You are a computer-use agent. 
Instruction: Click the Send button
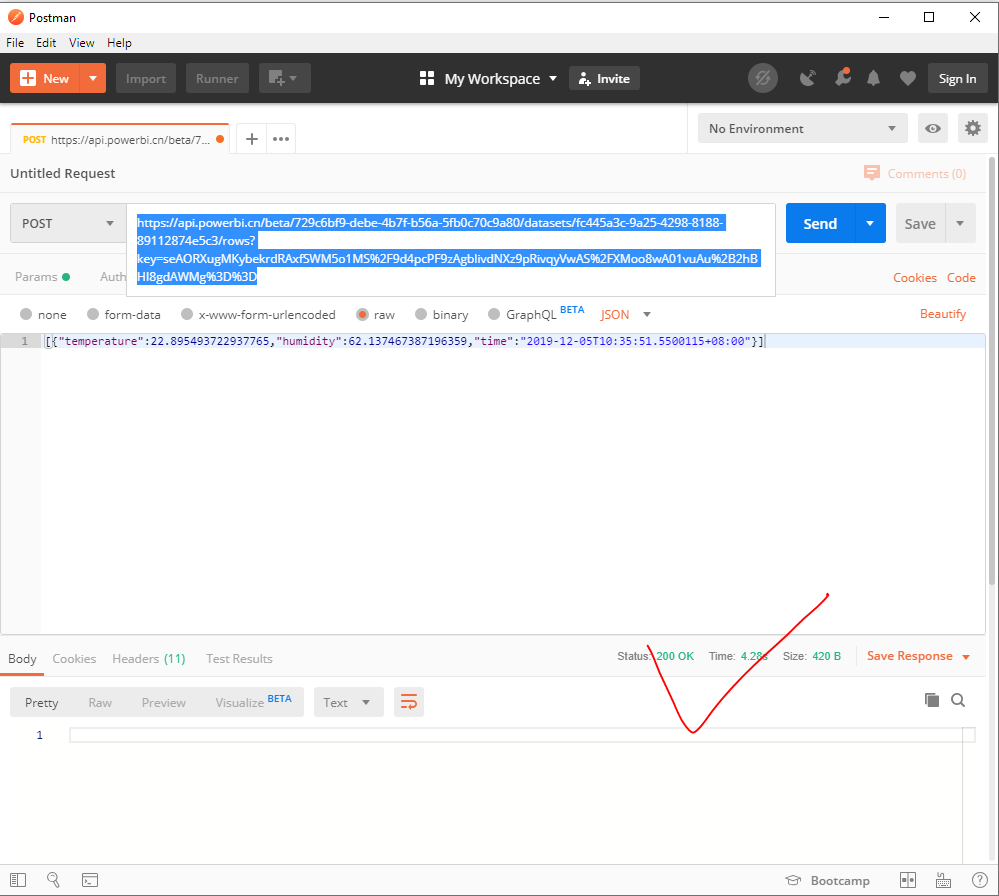click(x=820, y=223)
